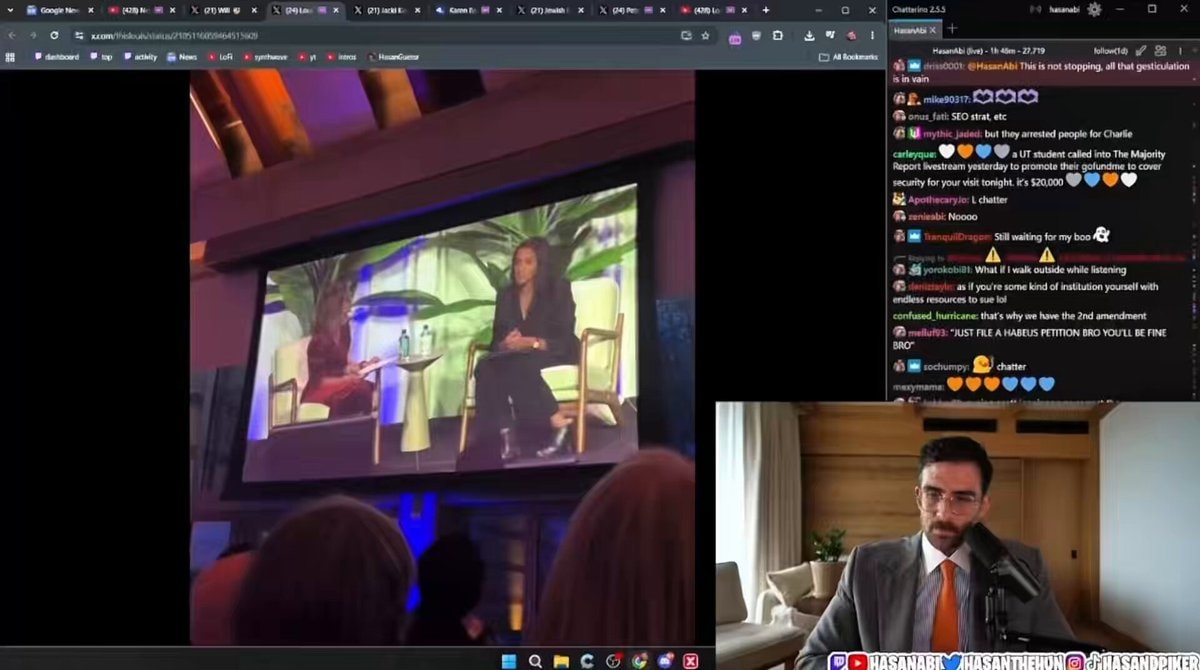Click username sochumpy in chat
The height and width of the screenshot is (670, 1200).
click(x=944, y=367)
